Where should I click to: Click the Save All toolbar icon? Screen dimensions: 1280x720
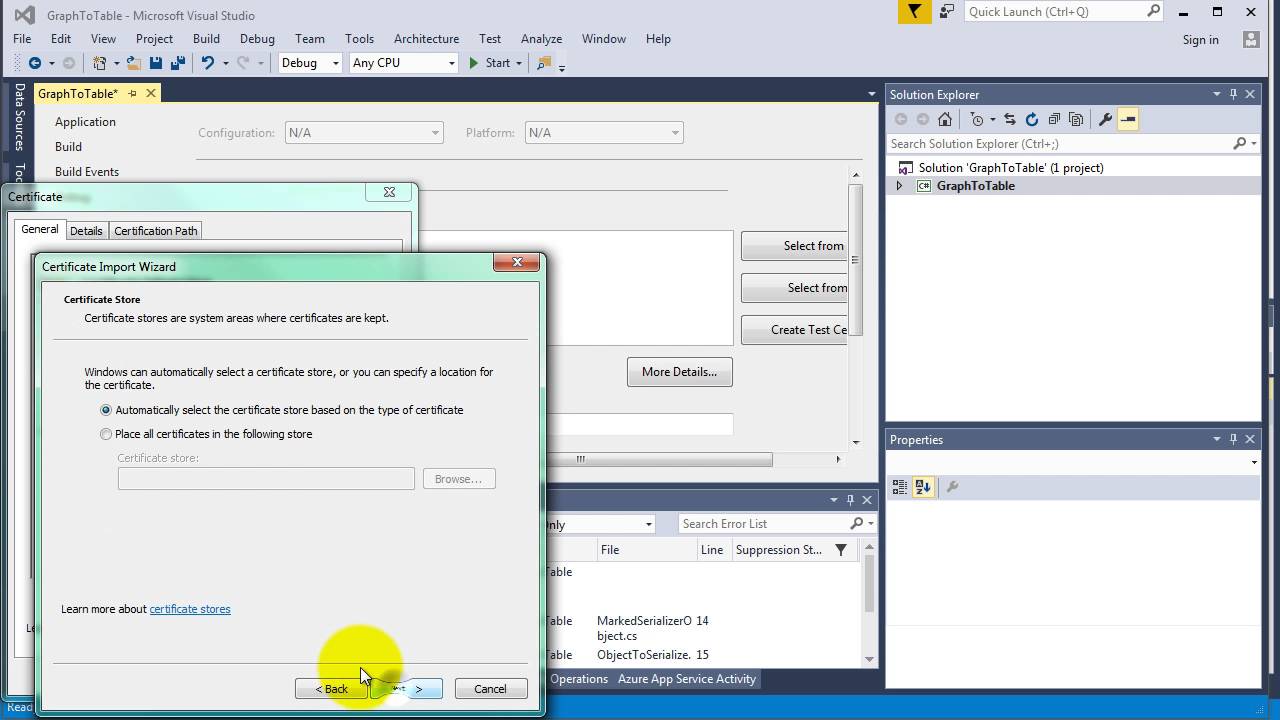click(178, 63)
